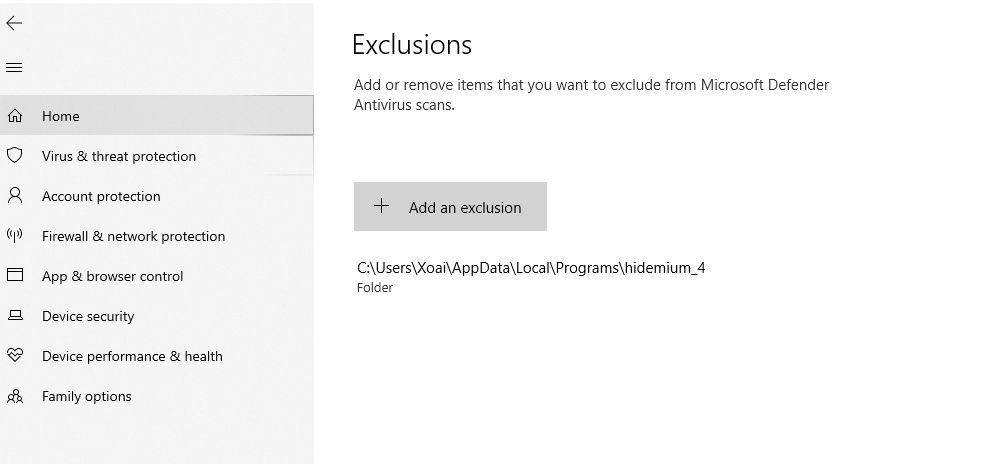Click the Firewall antenna signal icon
This screenshot has width=988, height=464.
(x=15, y=236)
